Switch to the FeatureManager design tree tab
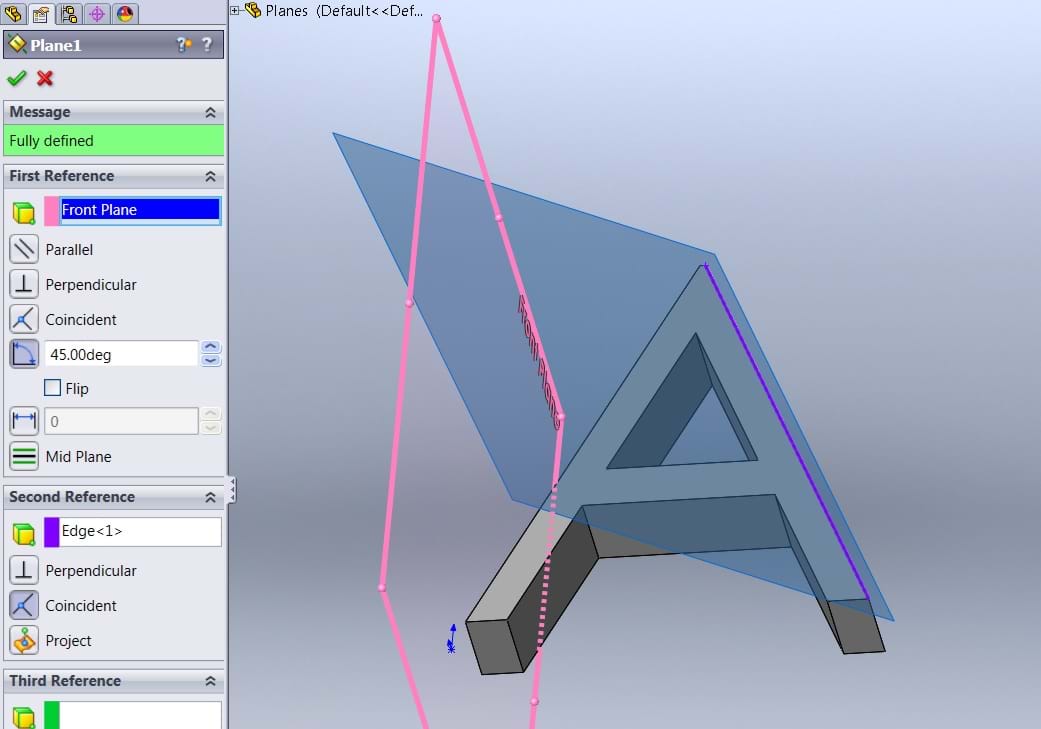This screenshot has width=1041, height=729. coord(14,13)
